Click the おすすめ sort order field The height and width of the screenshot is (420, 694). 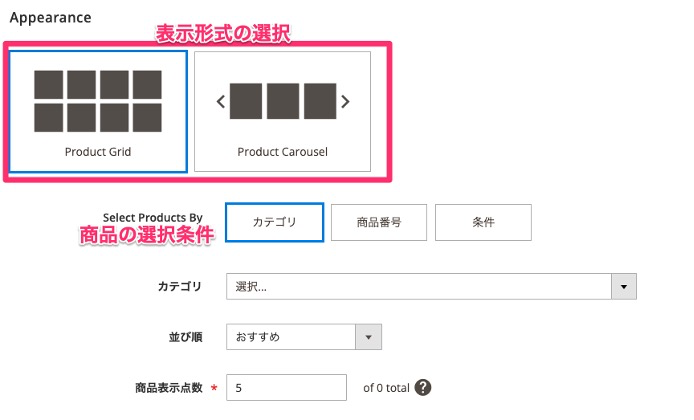click(292, 337)
